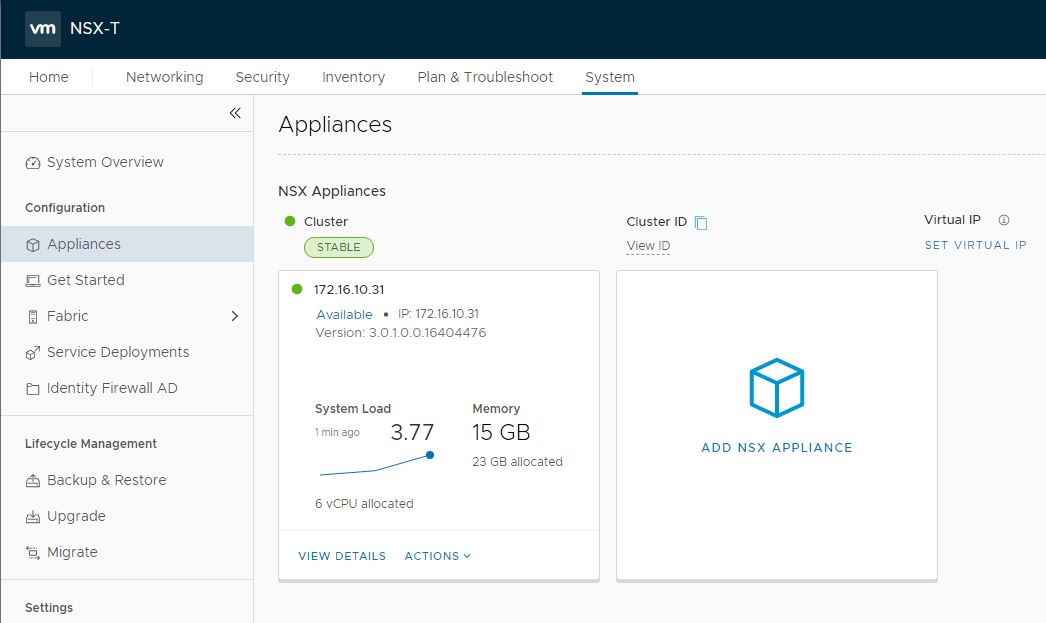Click the System Load graph data point
The height and width of the screenshot is (623, 1046).
coord(430,455)
